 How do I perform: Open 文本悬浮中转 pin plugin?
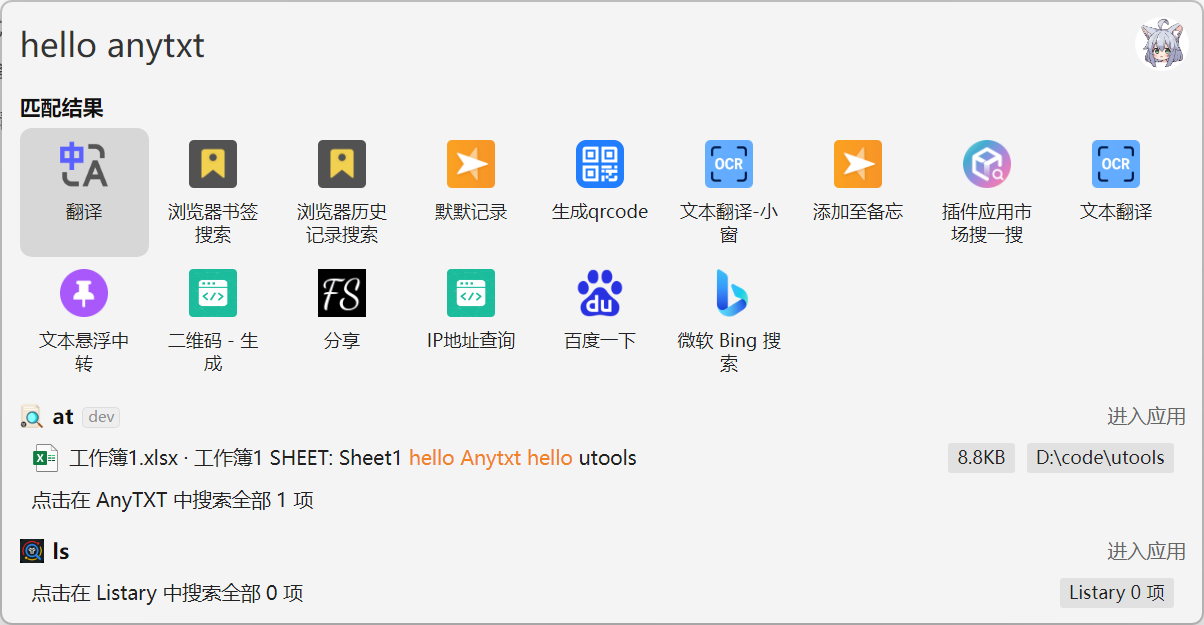point(84,320)
